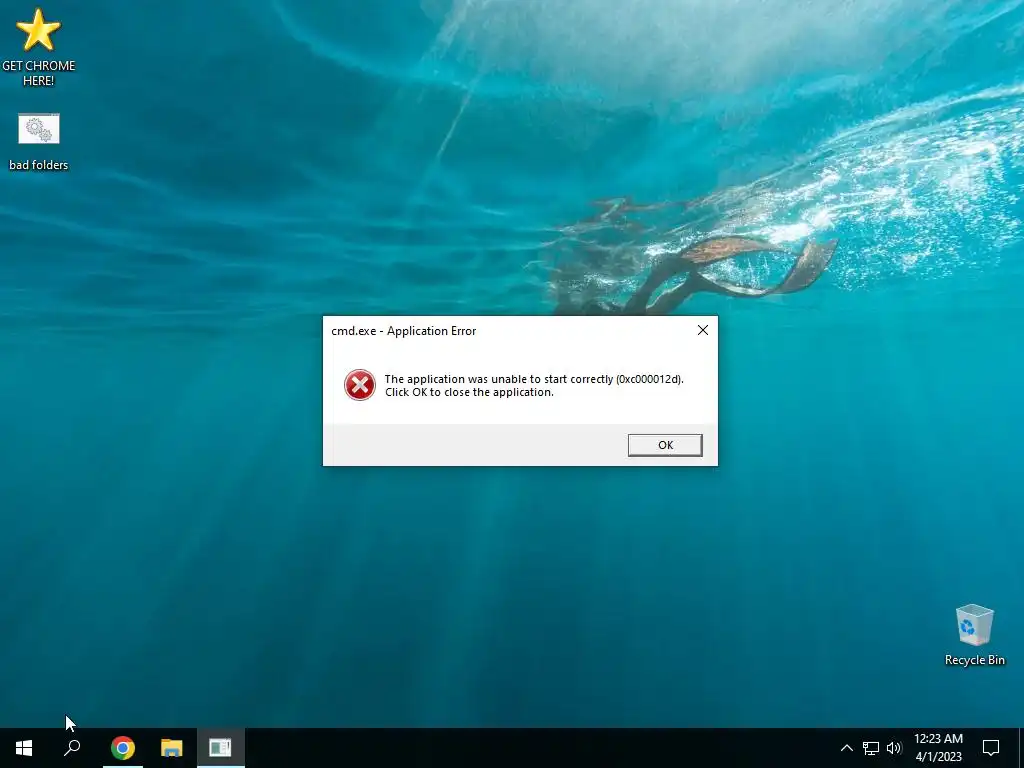Viewport: 1024px width, 768px height.
Task: Open the volume control tray icon
Action: [x=894, y=748]
